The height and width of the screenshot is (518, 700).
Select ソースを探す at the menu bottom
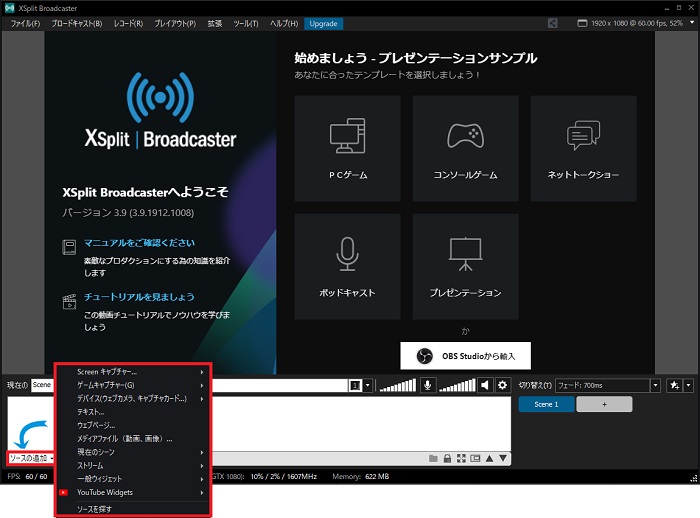pos(133,509)
